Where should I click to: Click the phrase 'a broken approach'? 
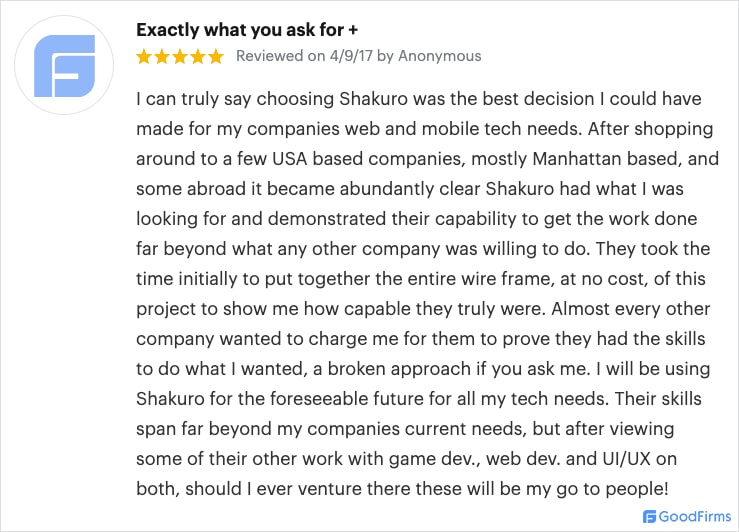391,368
